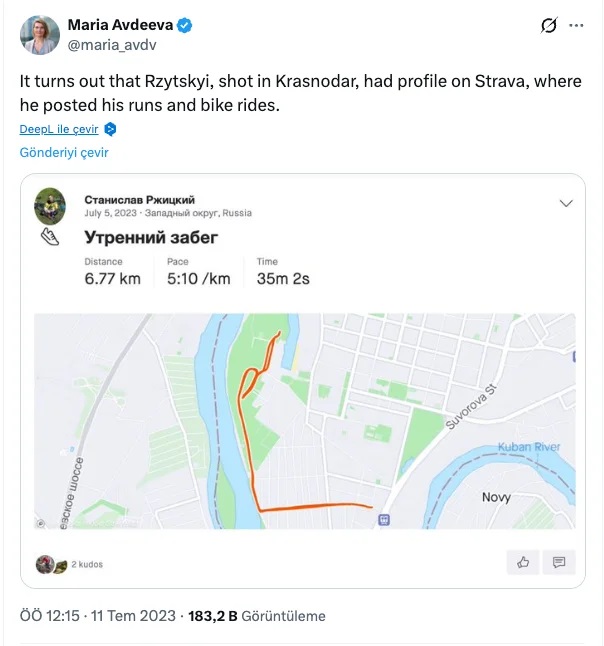
Task: Click the transit stop icon on map
Action: click(x=385, y=518)
